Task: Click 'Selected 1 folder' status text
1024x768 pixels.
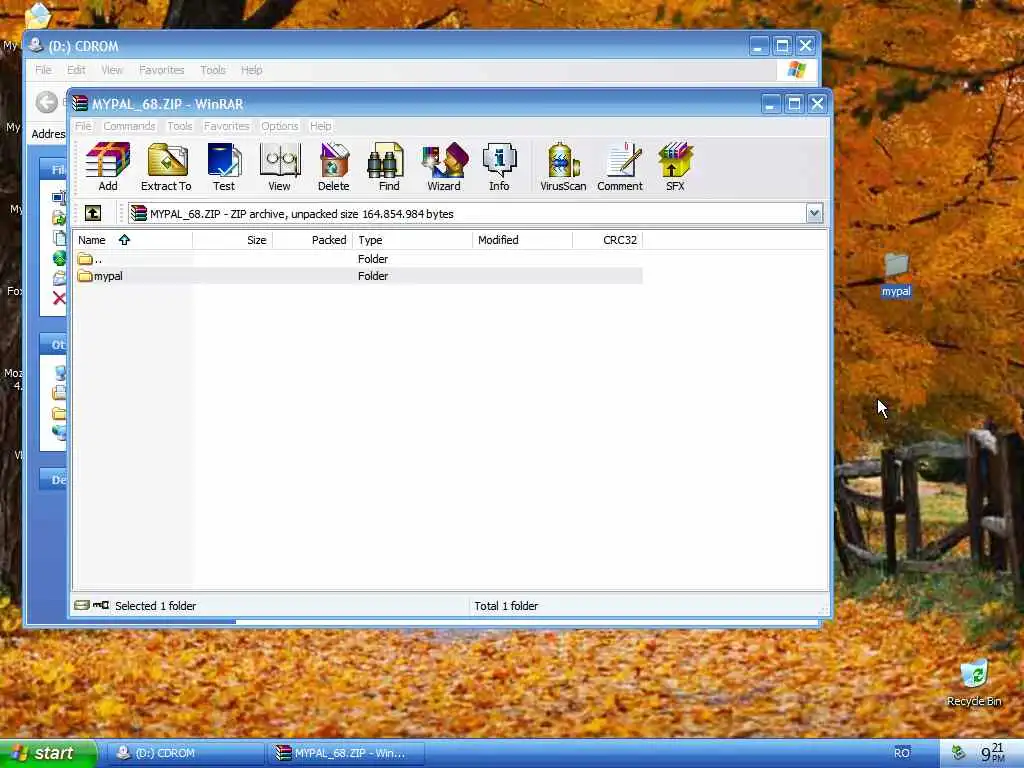Action: [155, 606]
